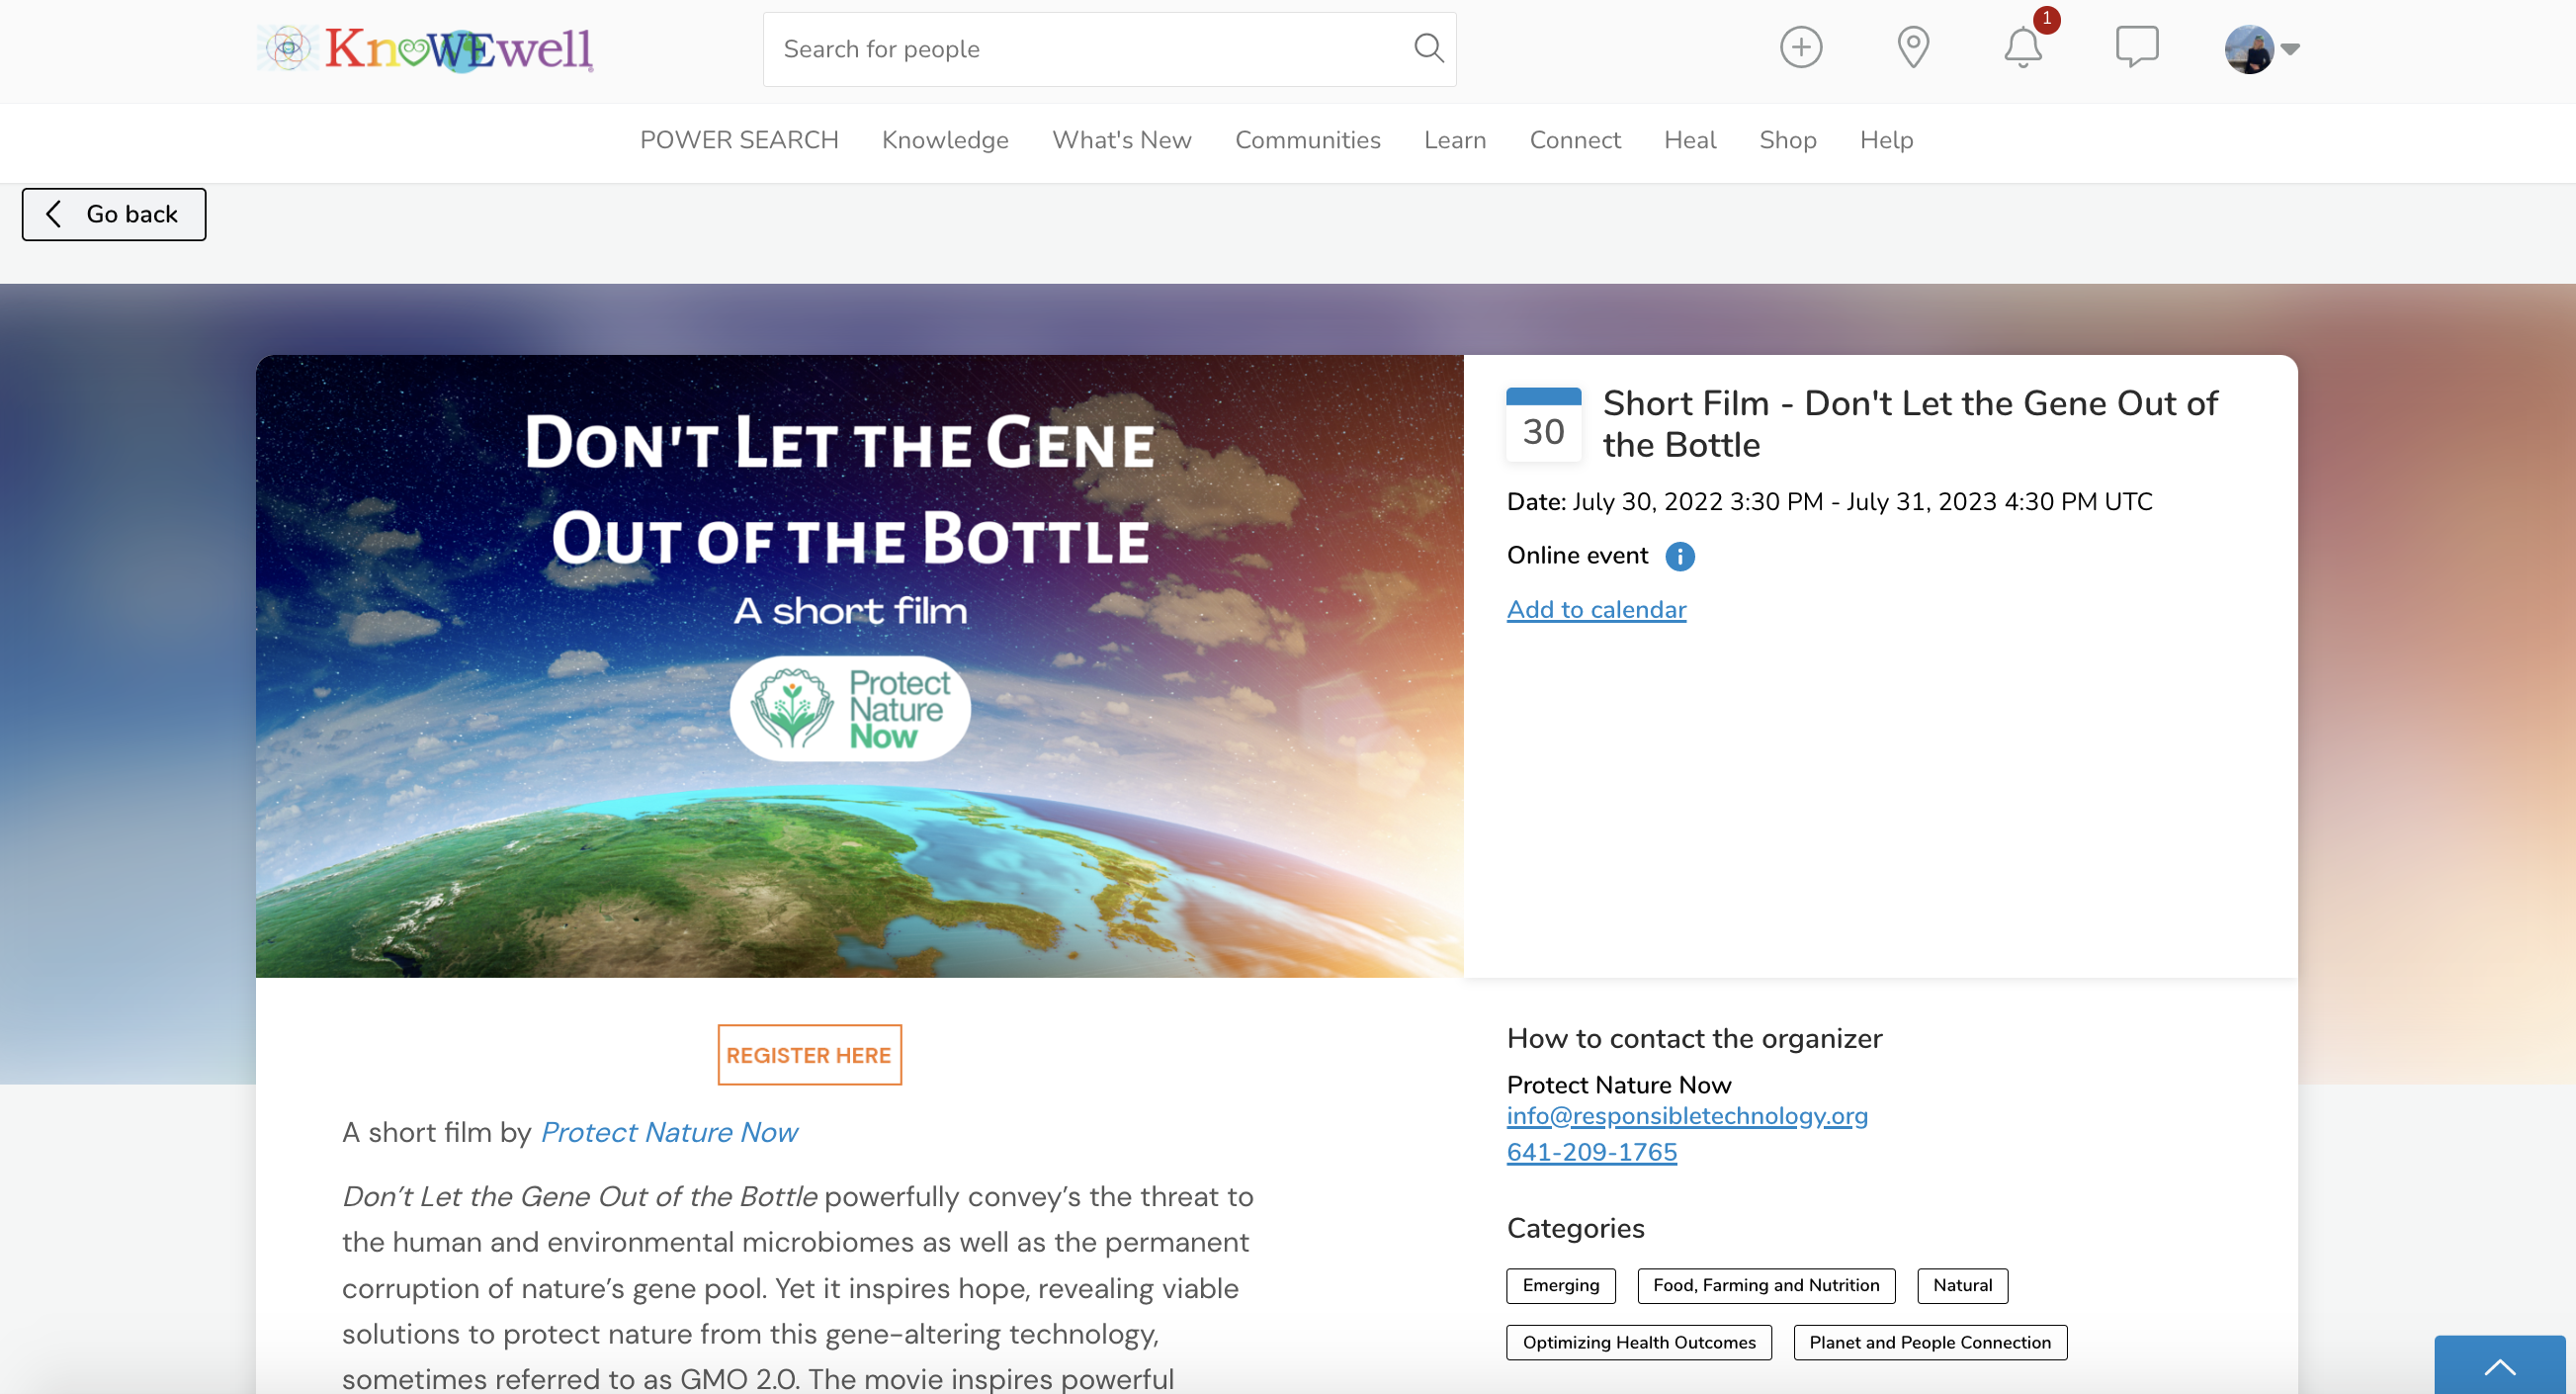Click the film banner image
2576x1394 pixels.
coord(860,666)
